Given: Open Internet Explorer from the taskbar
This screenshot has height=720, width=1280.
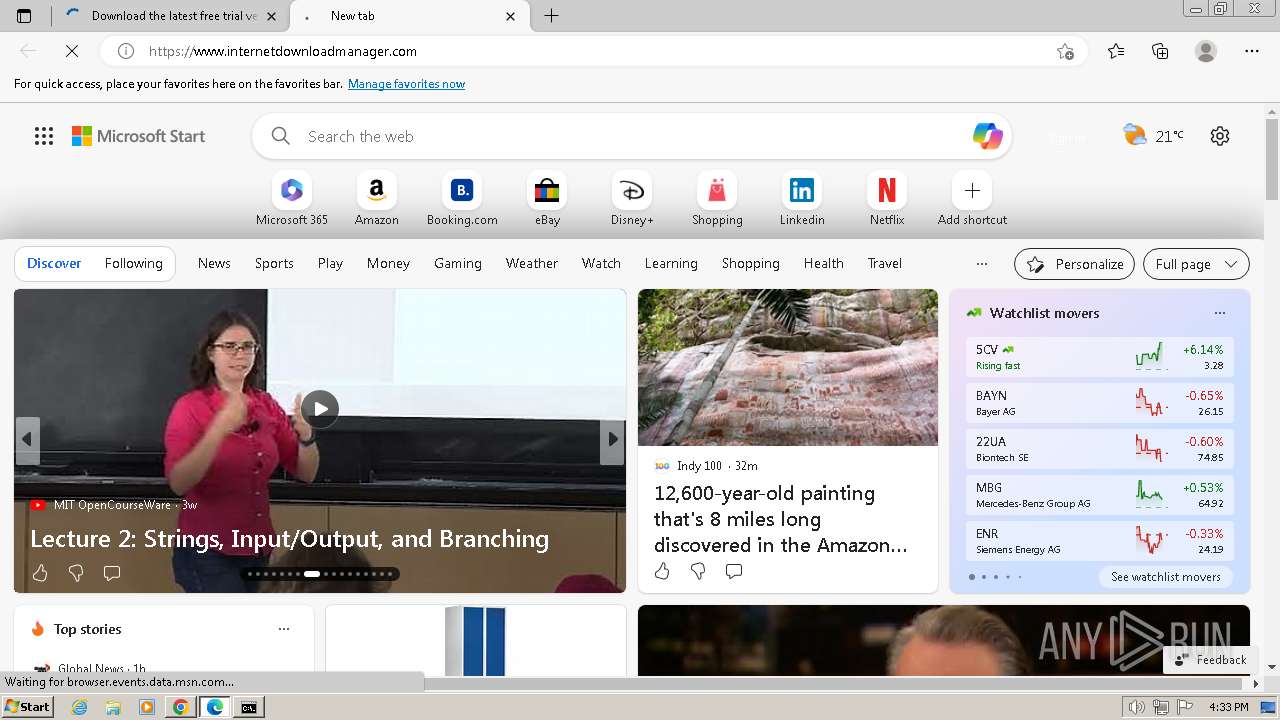Looking at the screenshot, I should pyautogui.click(x=79, y=707).
